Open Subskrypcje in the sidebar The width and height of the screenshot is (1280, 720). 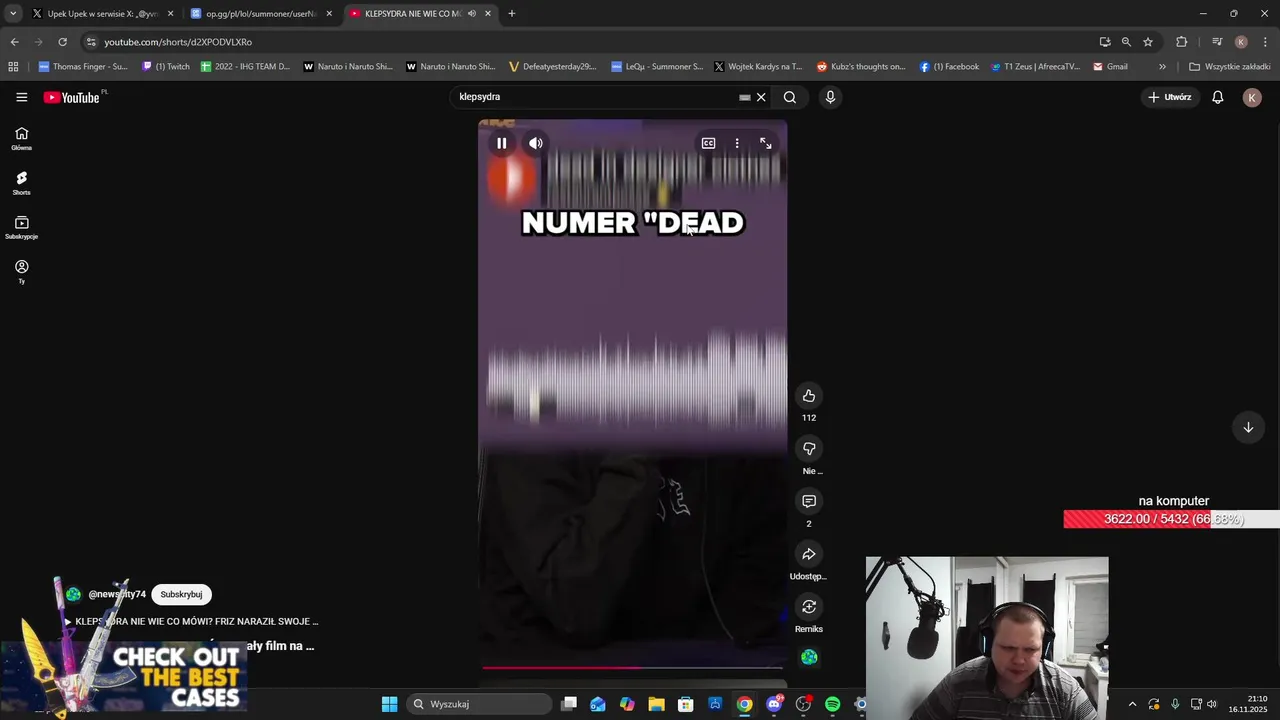click(x=21, y=228)
